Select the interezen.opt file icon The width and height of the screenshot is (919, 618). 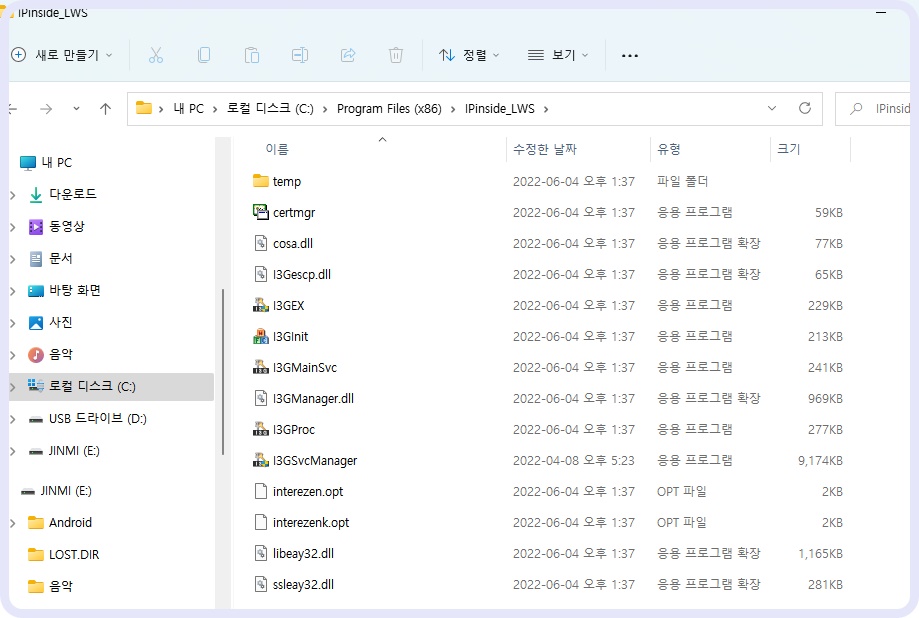pyautogui.click(x=261, y=491)
